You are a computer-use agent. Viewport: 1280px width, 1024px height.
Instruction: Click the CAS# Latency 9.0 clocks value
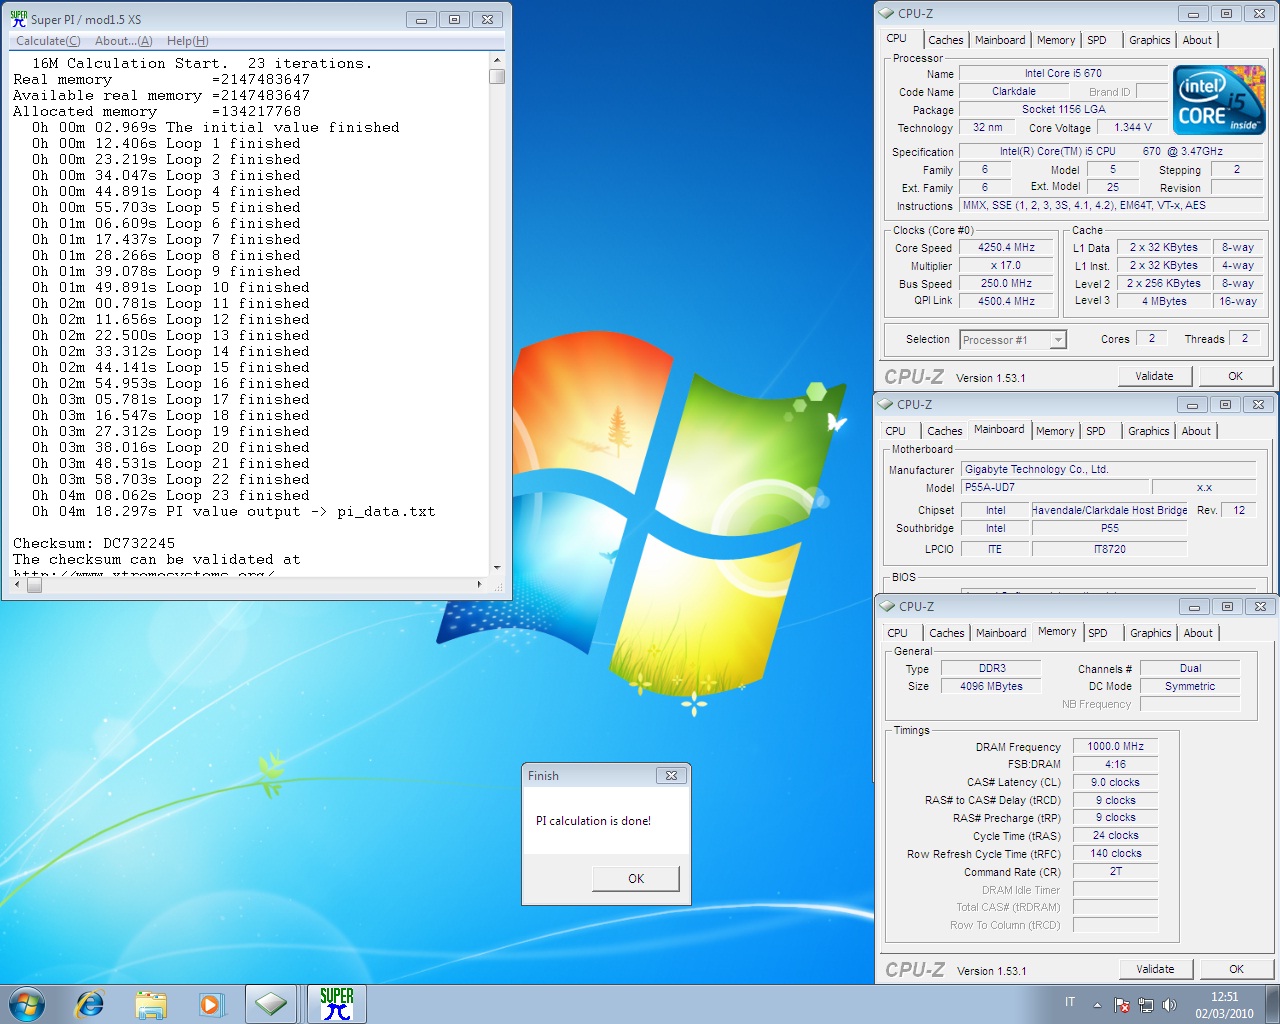1115,782
